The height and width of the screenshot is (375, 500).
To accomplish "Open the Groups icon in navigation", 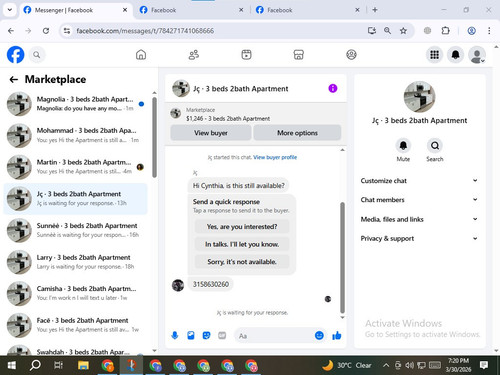I will coord(351,55).
